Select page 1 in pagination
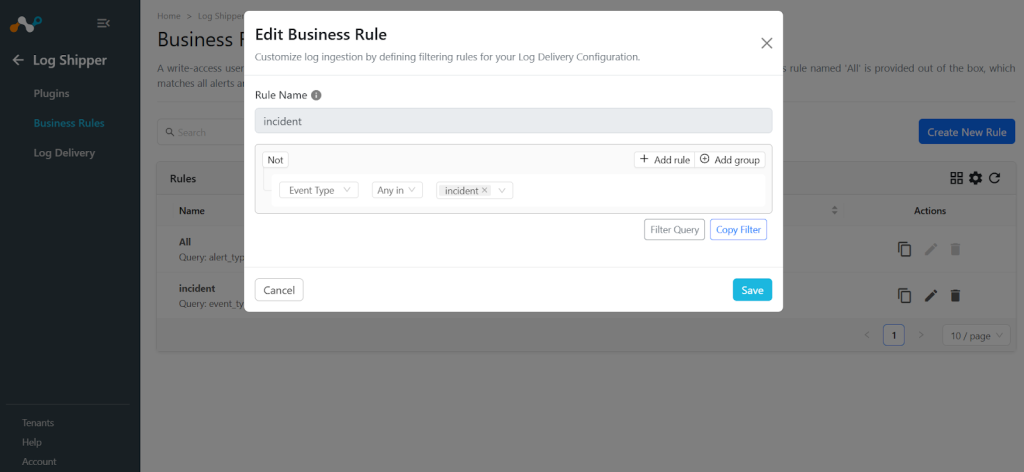The image size is (1024, 472). coord(893,336)
